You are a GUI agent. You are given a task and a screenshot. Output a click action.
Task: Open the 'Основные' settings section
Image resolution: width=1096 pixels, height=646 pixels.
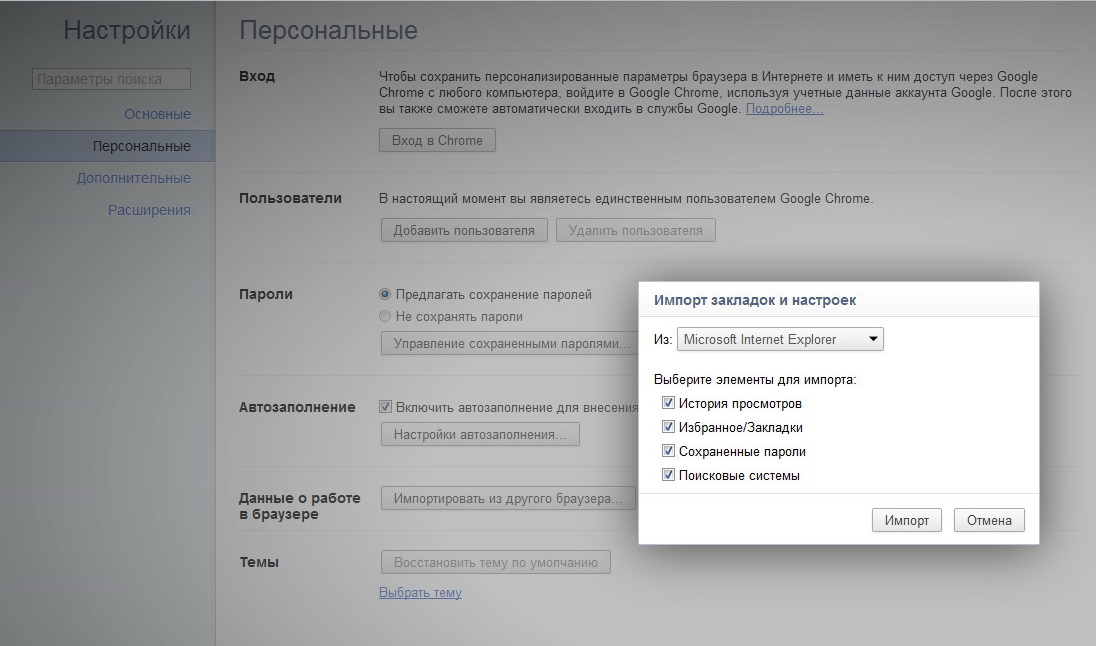157,114
